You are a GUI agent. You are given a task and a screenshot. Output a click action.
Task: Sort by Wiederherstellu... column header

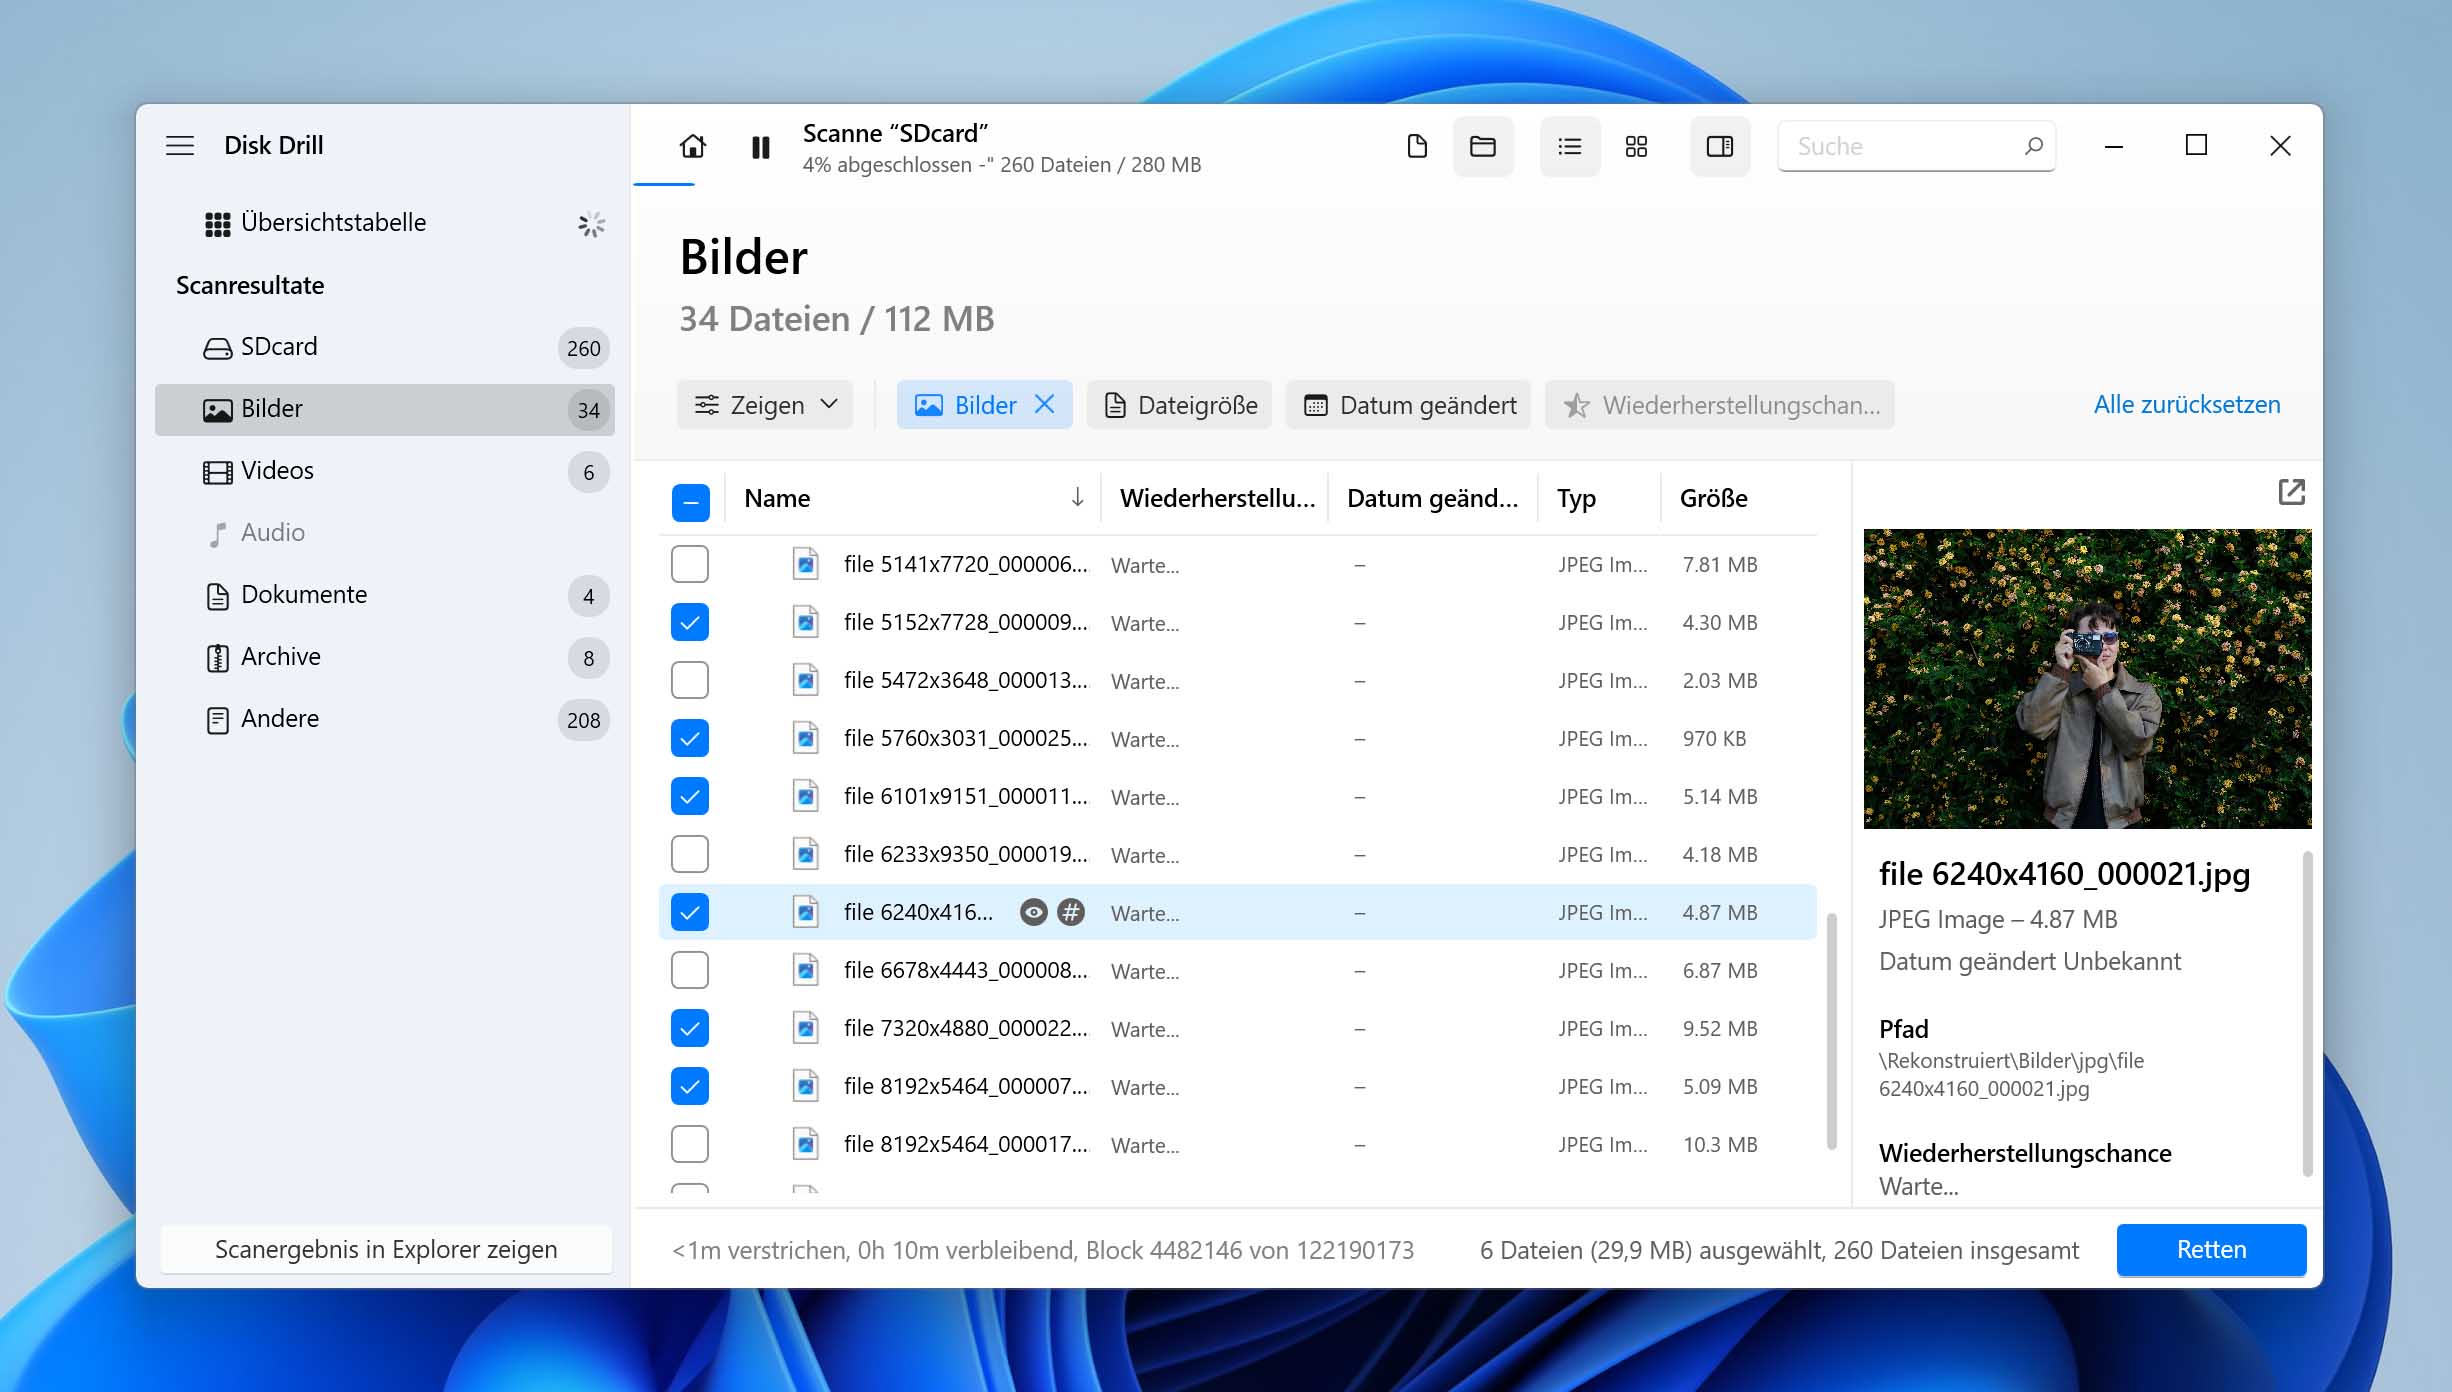coord(1217,499)
